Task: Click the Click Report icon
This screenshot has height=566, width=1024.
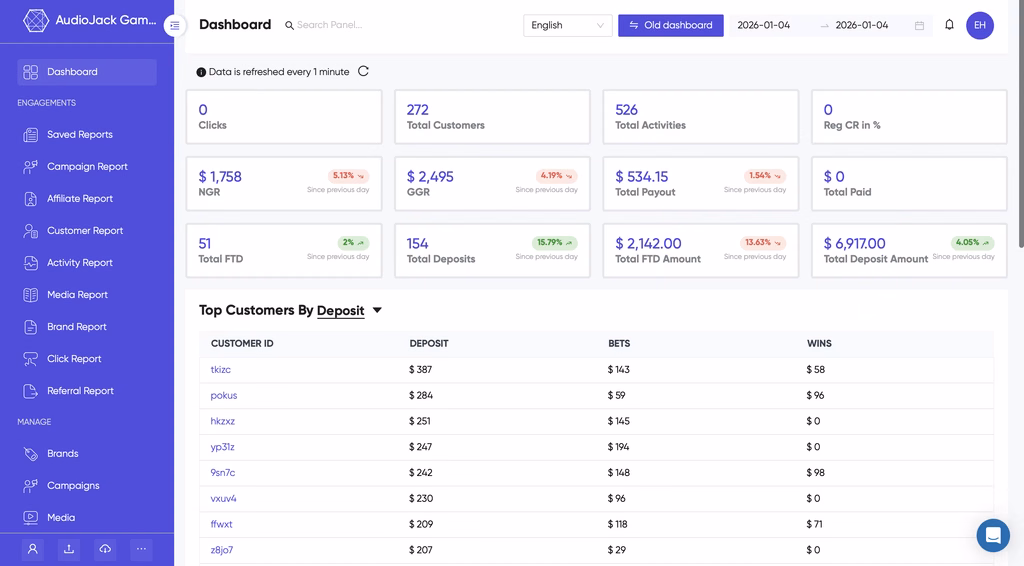Action: tap(31, 358)
